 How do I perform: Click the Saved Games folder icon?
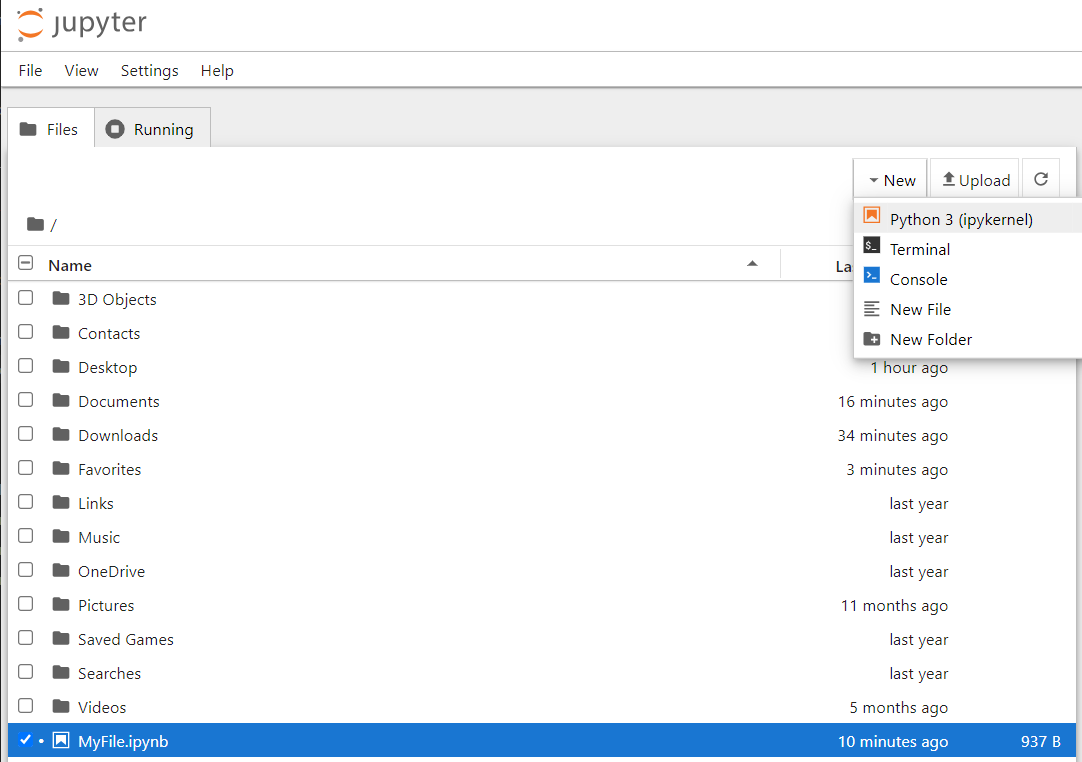click(x=61, y=638)
